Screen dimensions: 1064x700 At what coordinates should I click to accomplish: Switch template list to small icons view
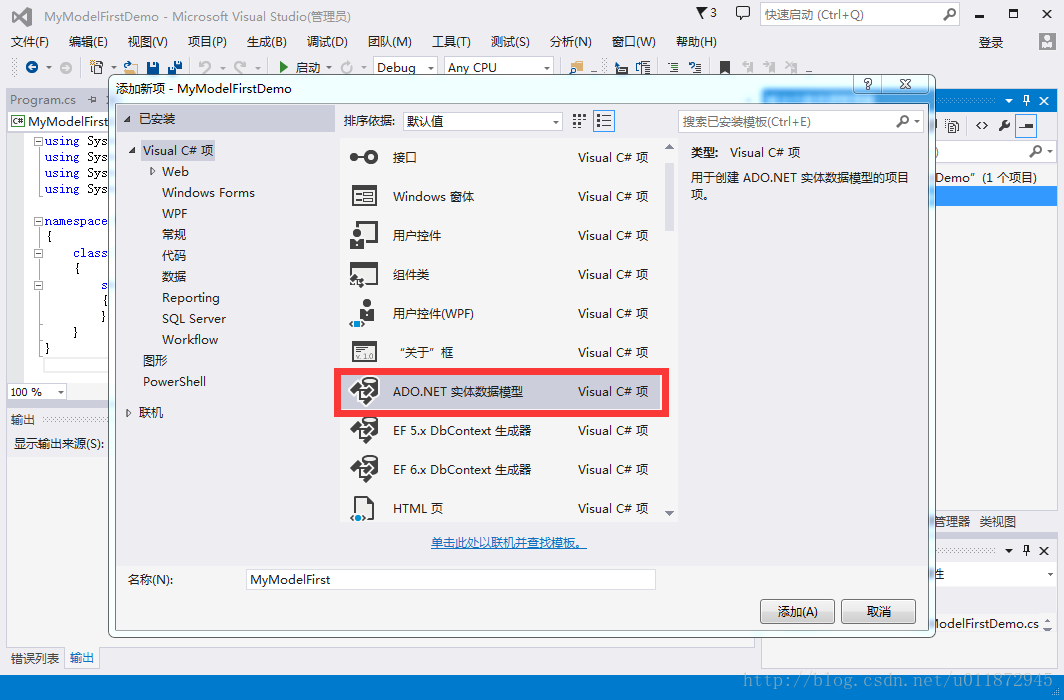click(x=579, y=121)
